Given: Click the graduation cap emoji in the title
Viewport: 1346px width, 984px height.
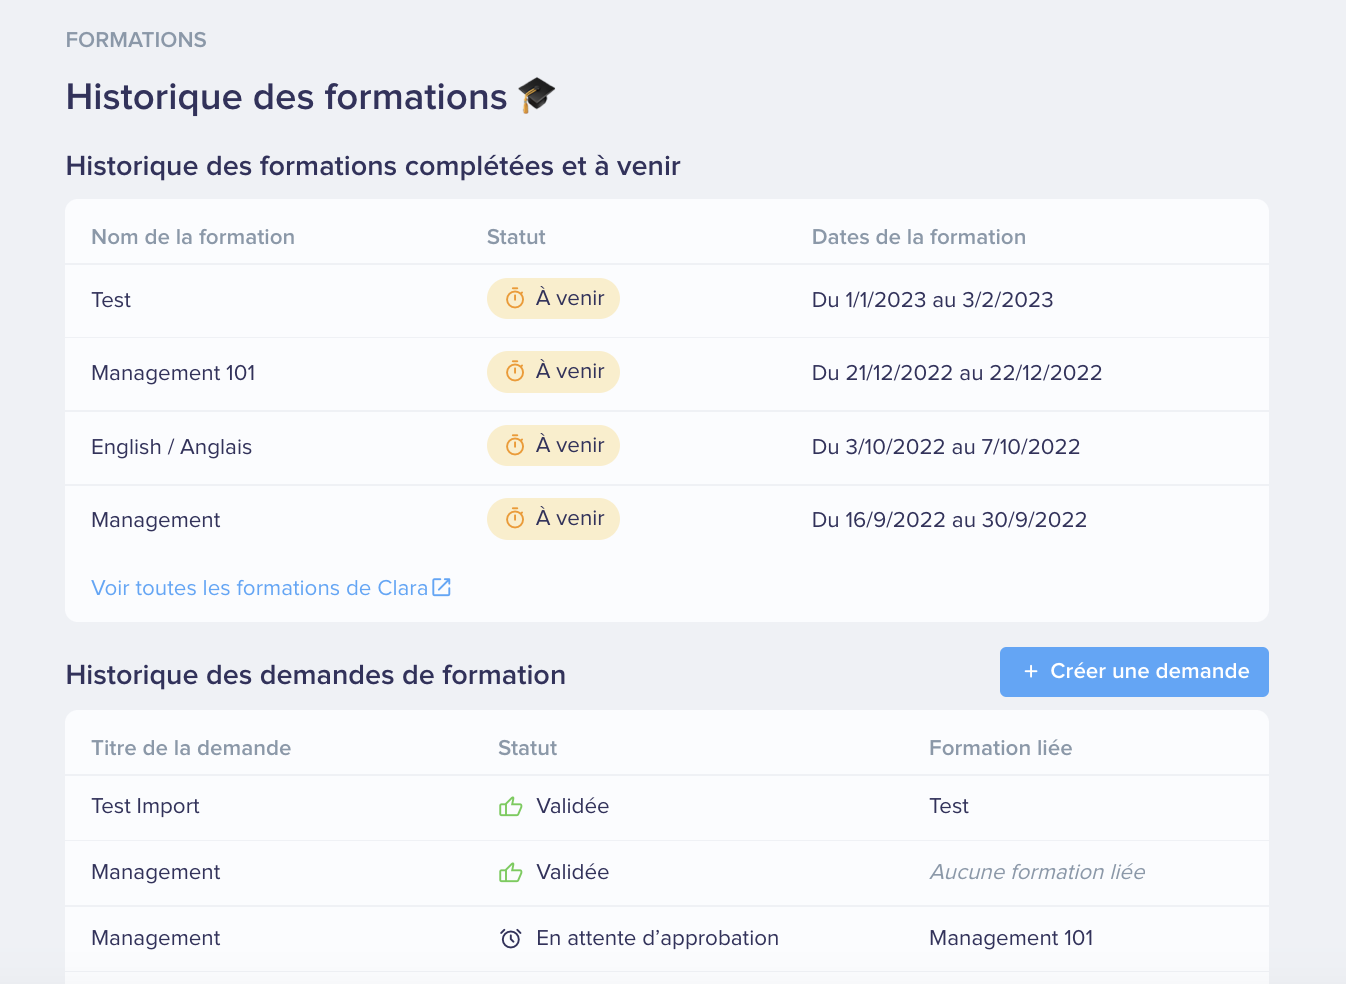Looking at the screenshot, I should 536,95.
